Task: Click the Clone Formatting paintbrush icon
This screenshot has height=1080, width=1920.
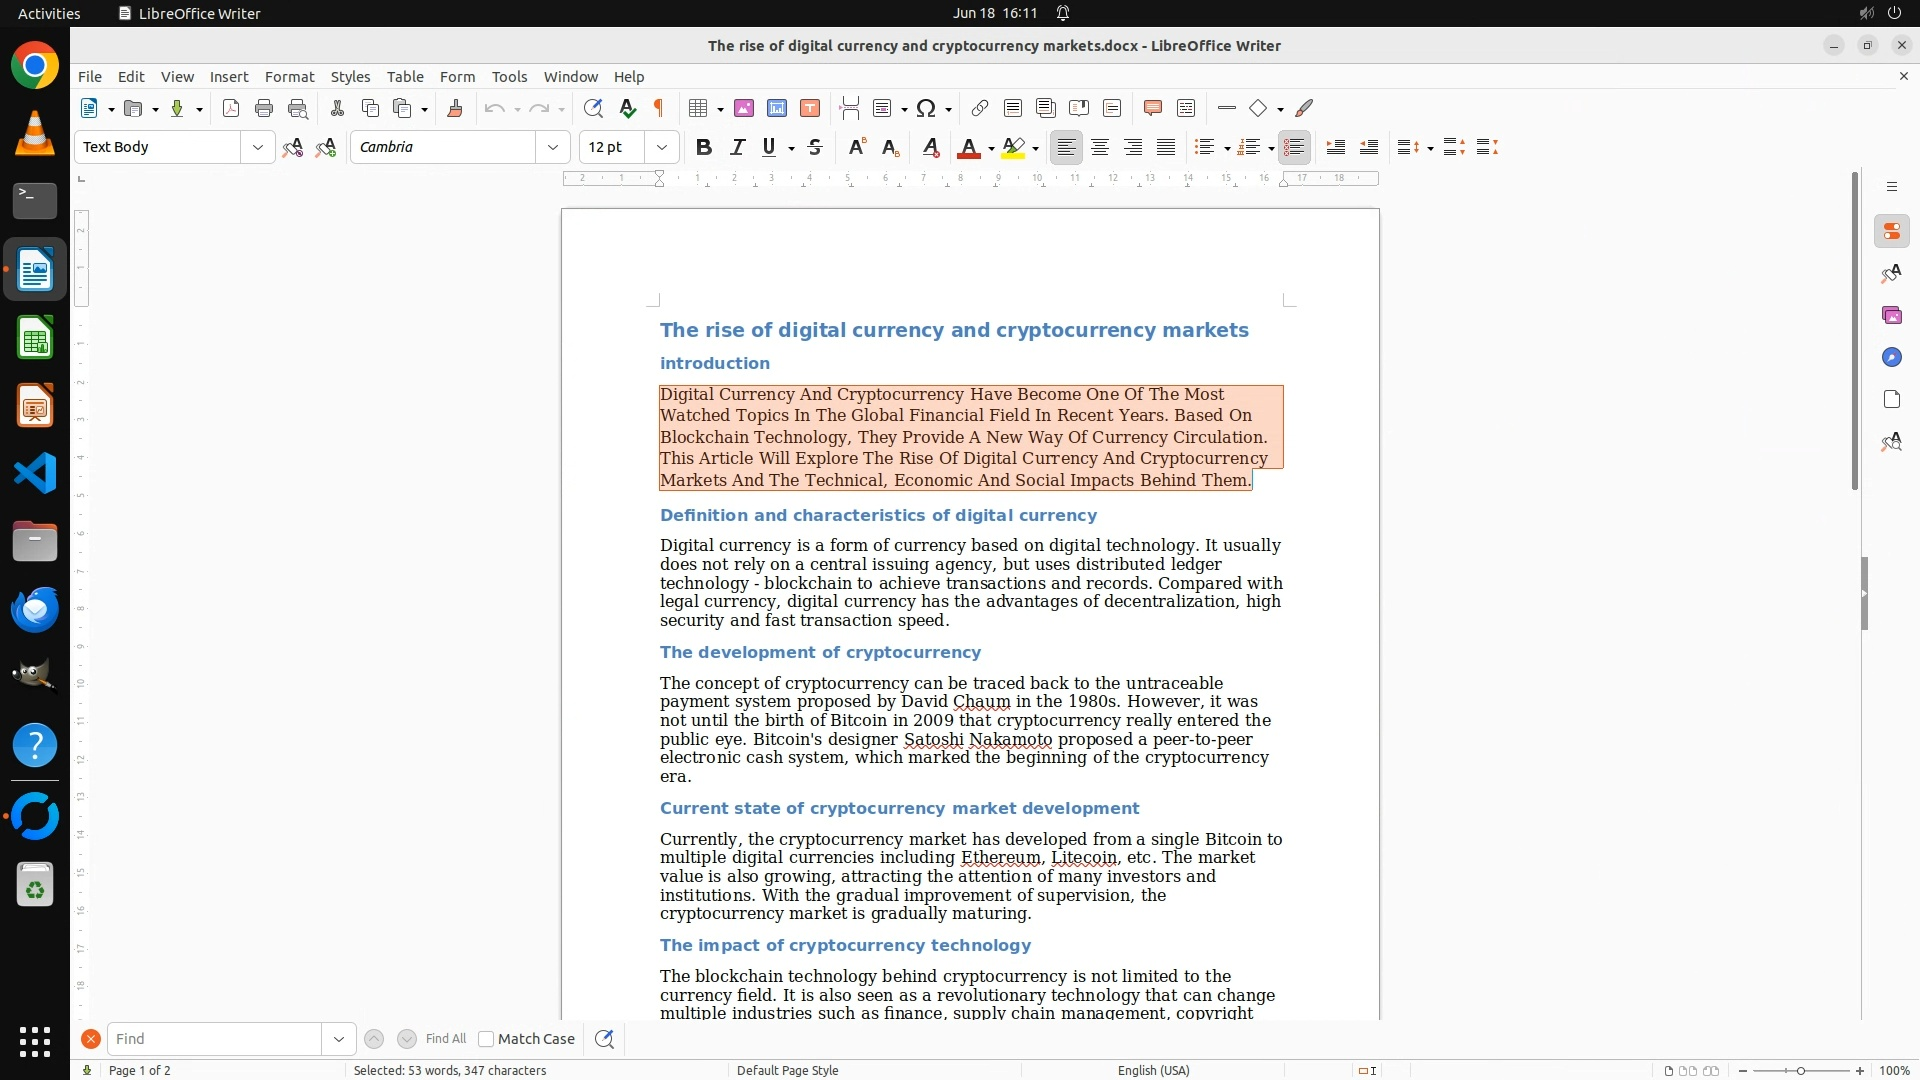Action: pos(455,108)
